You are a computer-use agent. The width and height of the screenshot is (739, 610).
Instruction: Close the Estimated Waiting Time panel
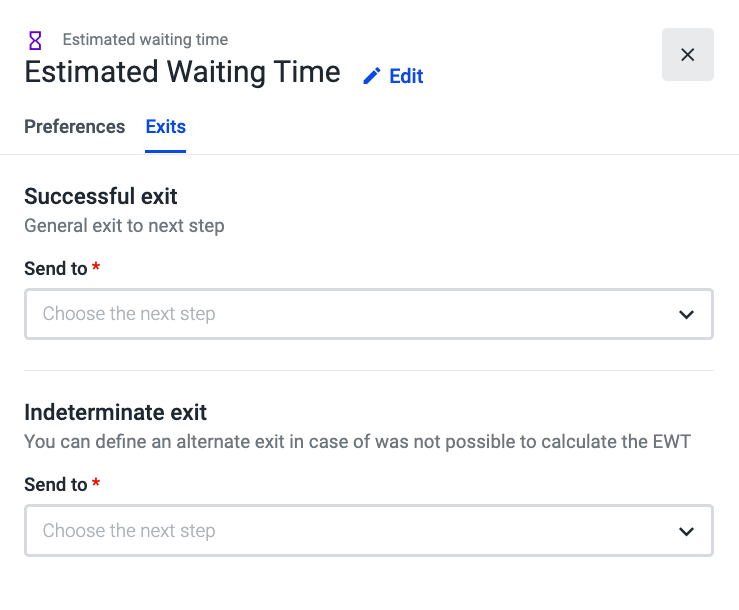point(688,55)
